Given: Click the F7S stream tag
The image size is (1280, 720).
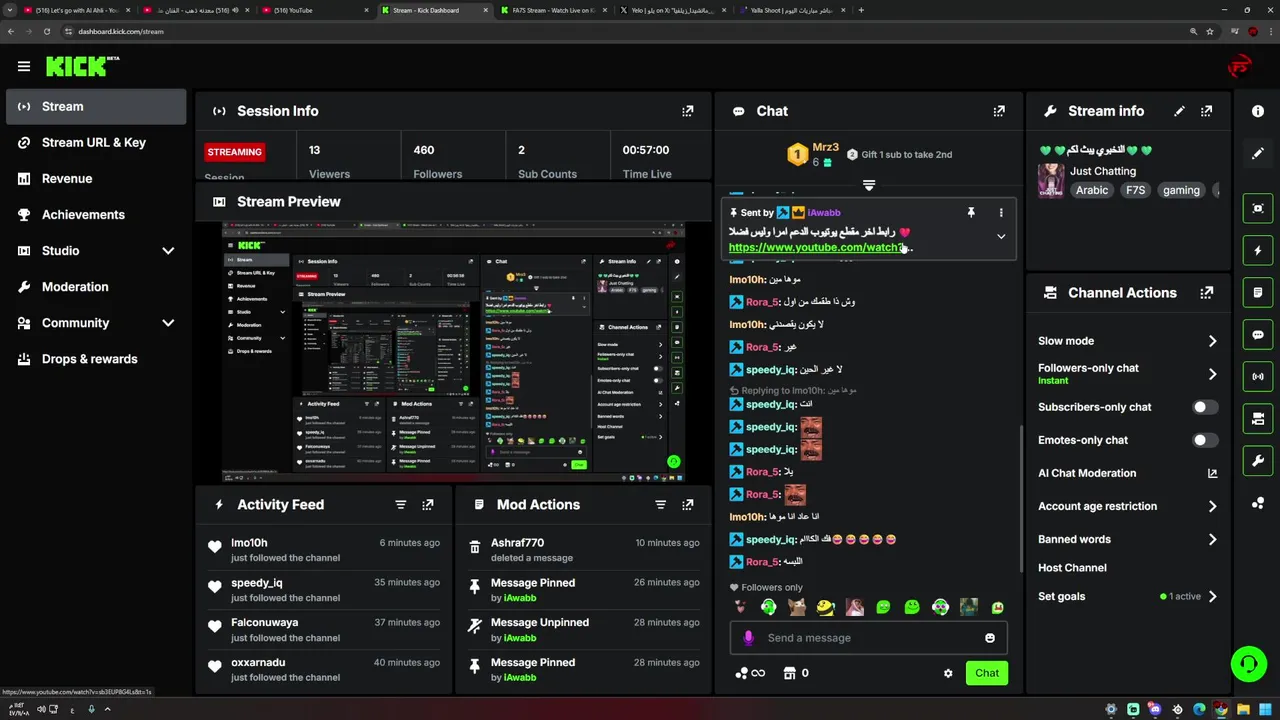Looking at the screenshot, I should click(1135, 190).
